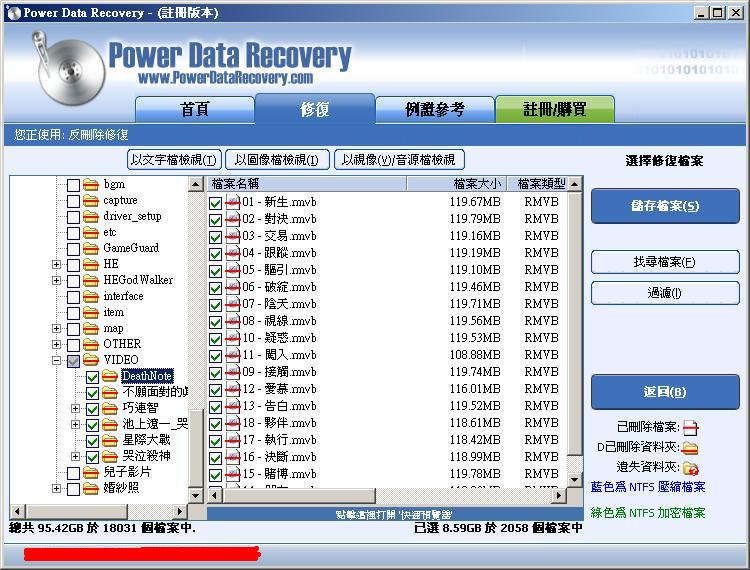Click the DeathNote deleted folder icon
This screenshot has width=750, height=570.
click(110, 376)
